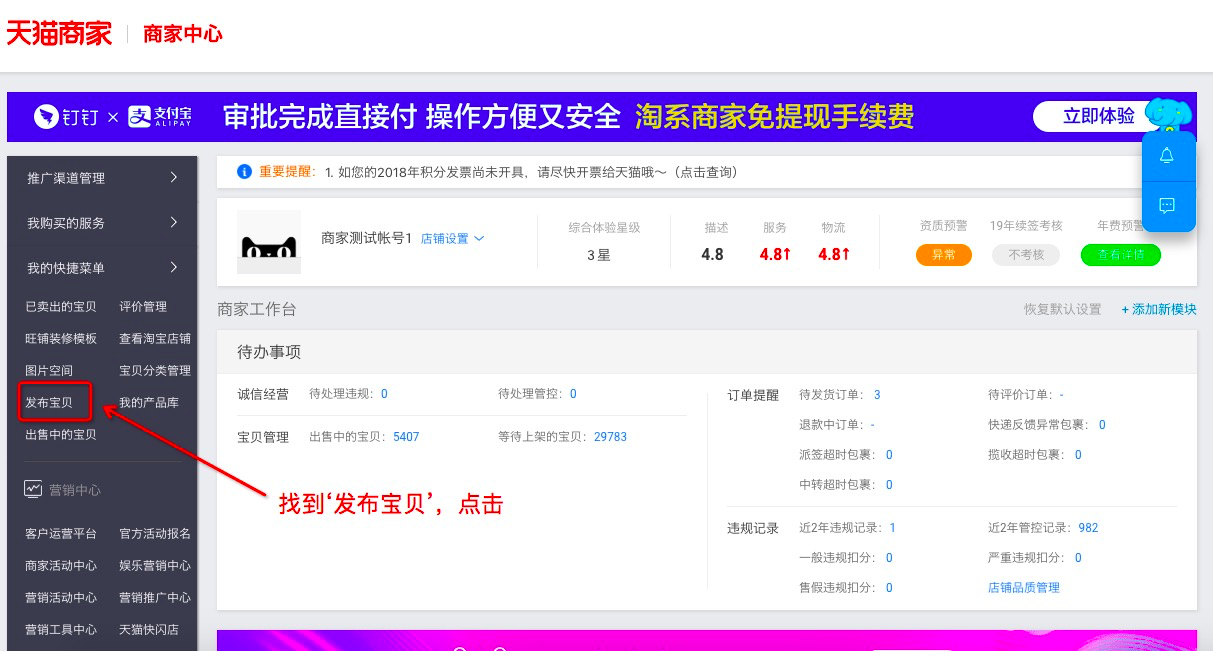Screen dimensions: 1213x651
Task: Click 售假违规扣分 count 0
Action: point(889,588)
